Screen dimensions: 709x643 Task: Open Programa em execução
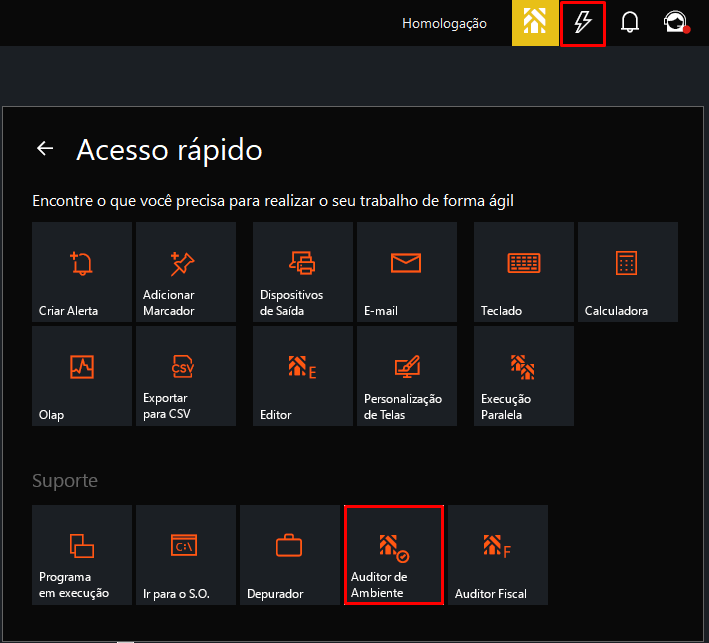click(x=82, y=555)
